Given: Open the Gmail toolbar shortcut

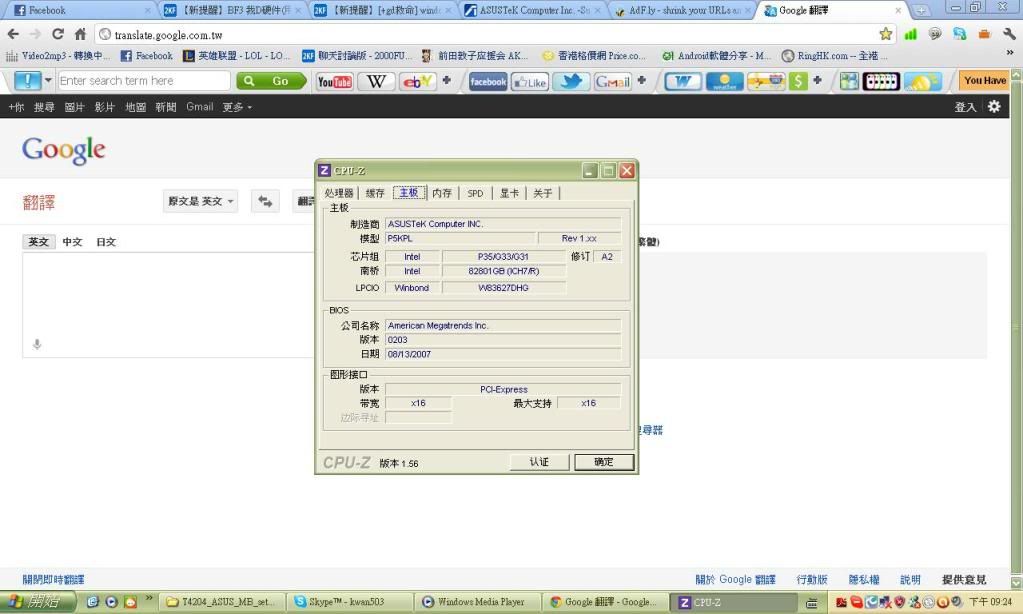Looking at the screenshot, I should 613,82.
